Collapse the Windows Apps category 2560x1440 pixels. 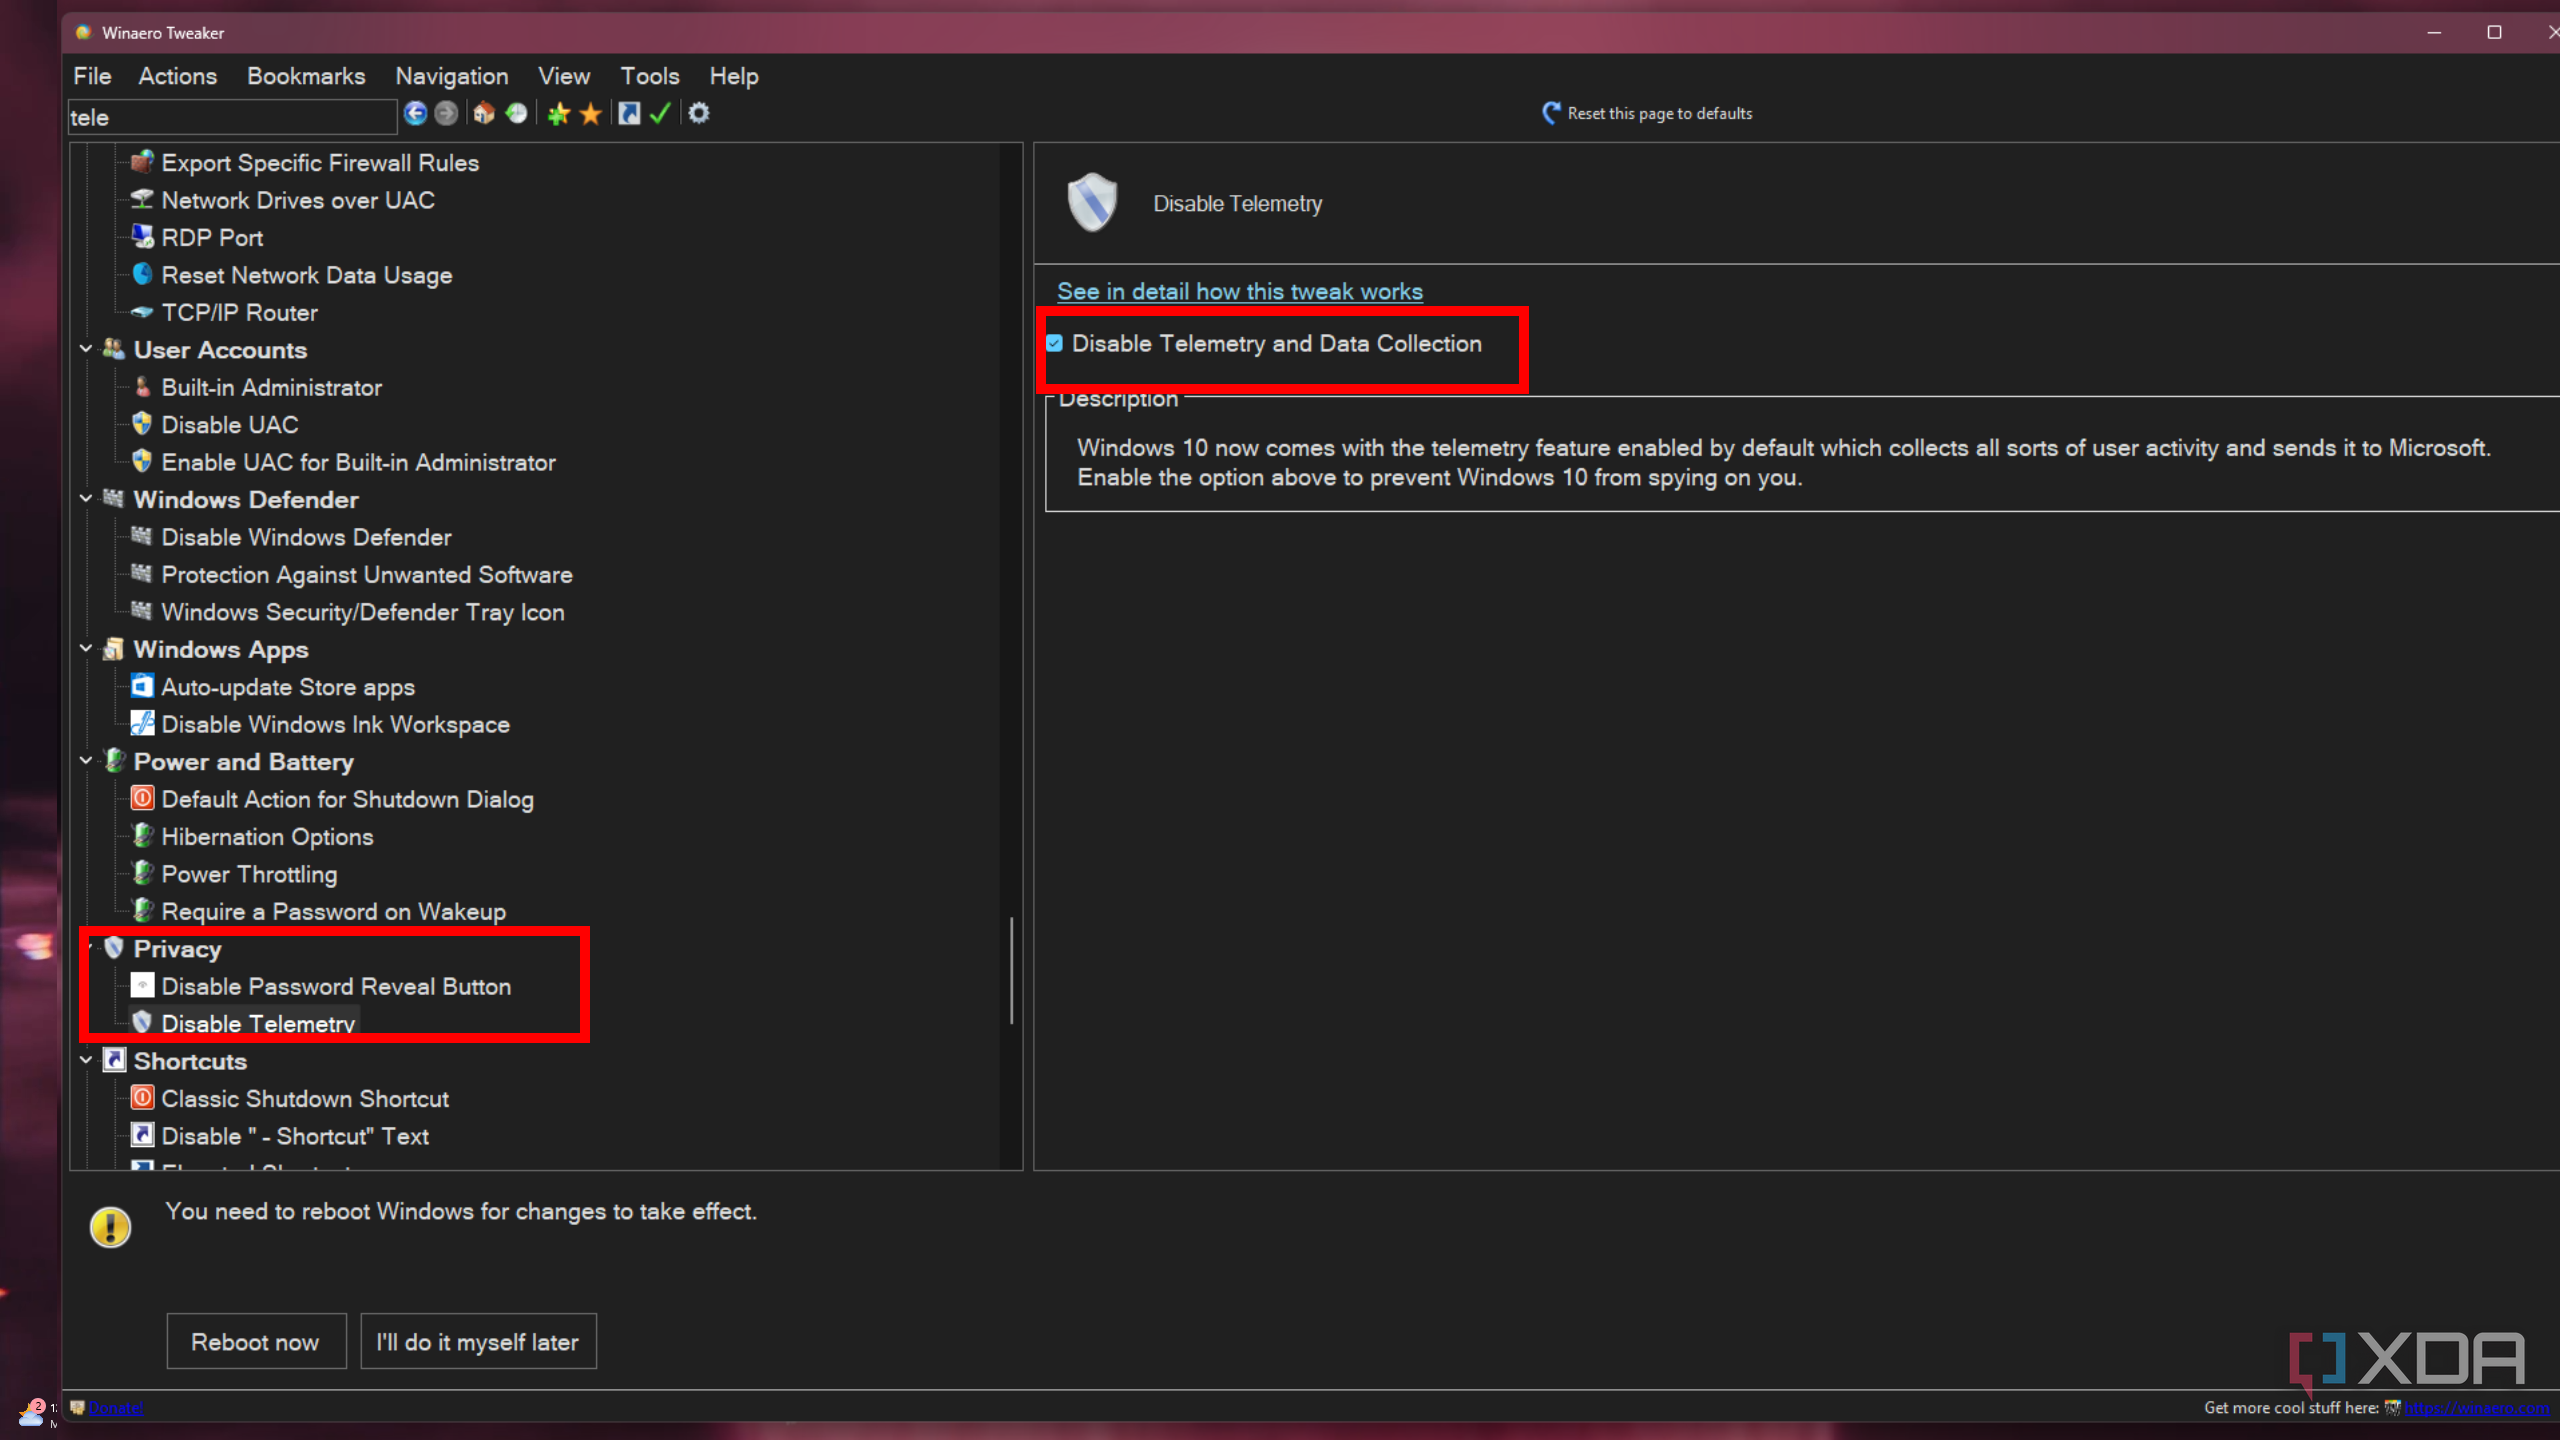tap(86, 649)
